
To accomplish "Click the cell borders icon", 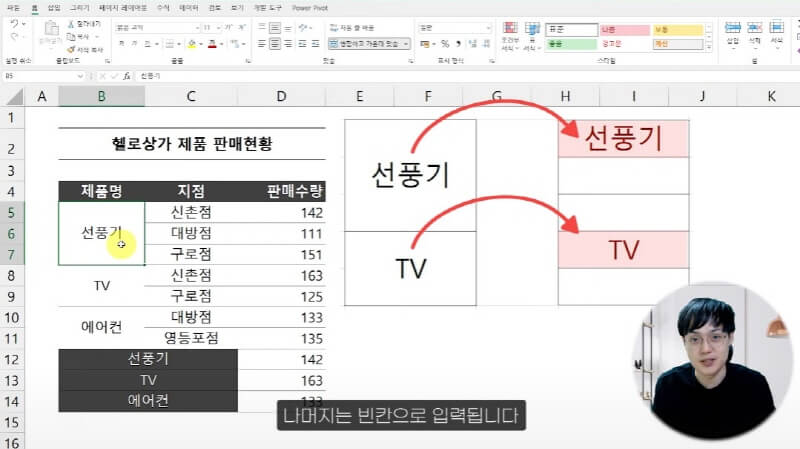I will click(169, 44).
